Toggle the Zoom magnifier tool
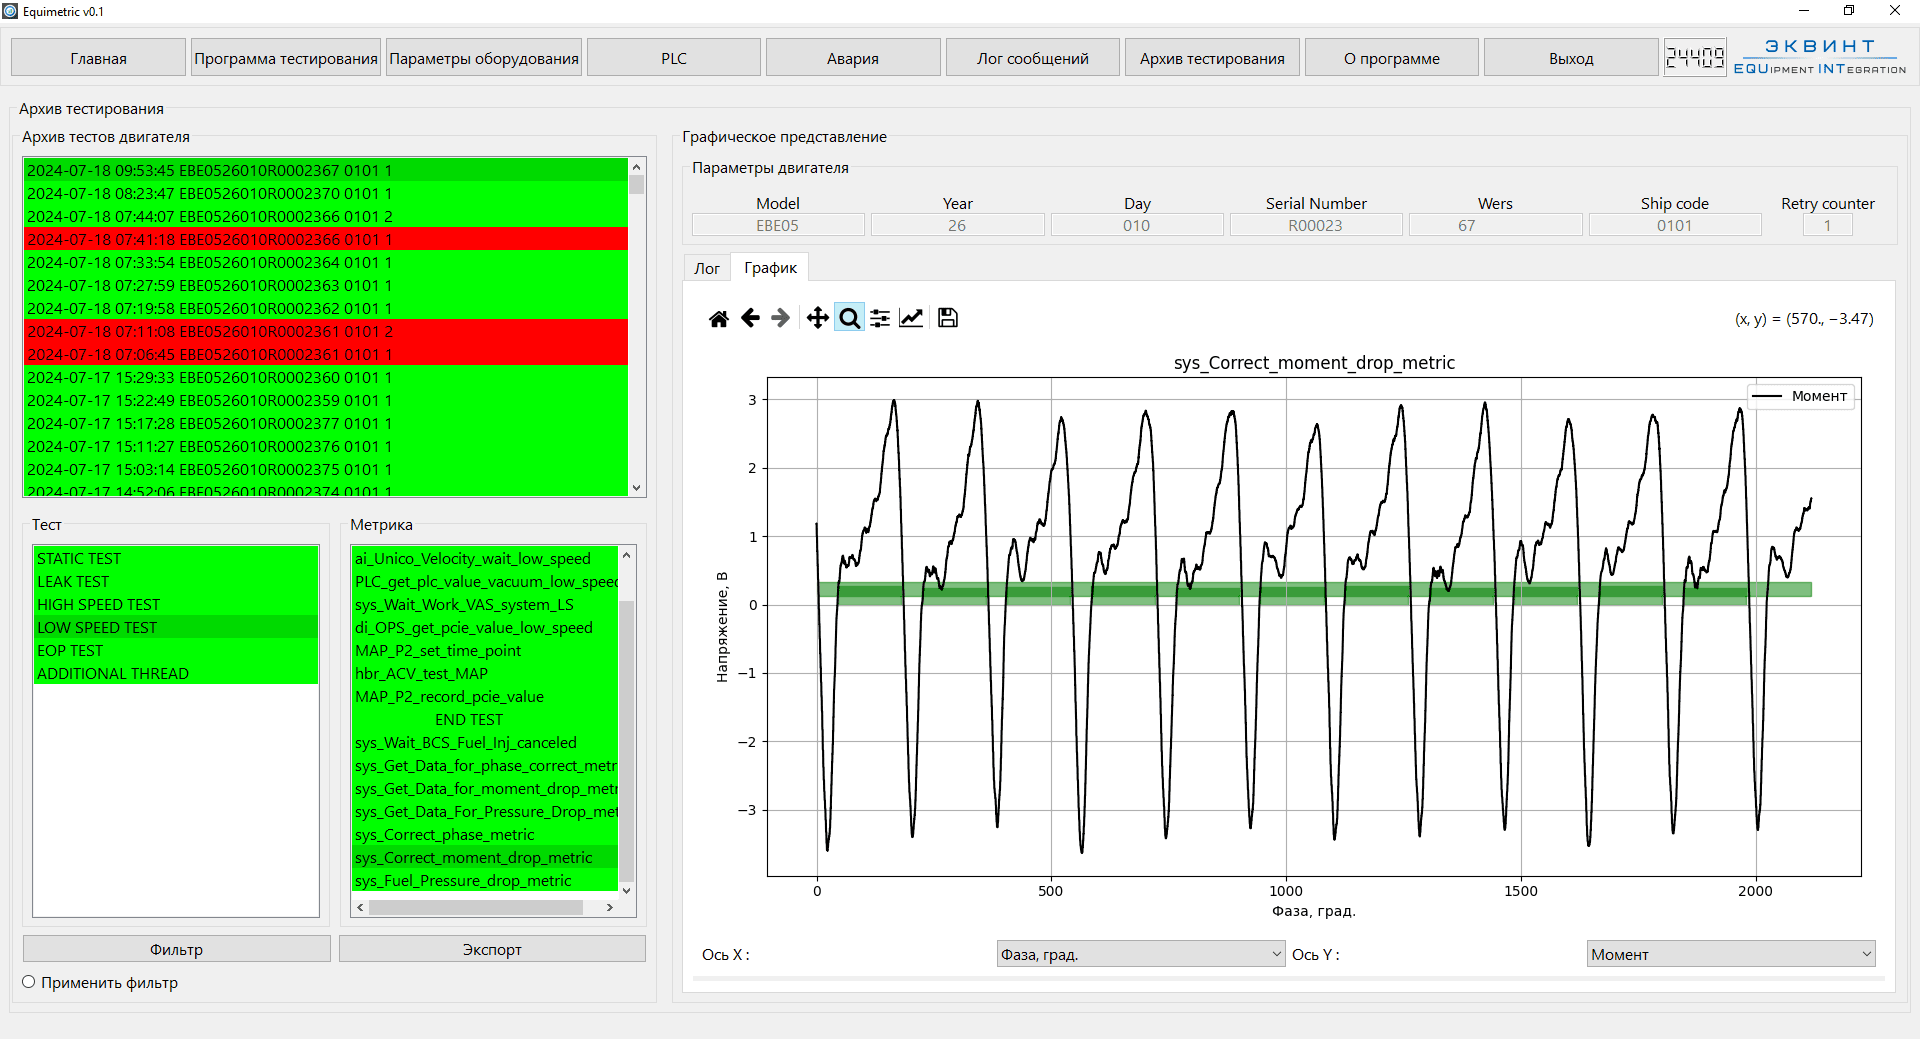The image size is (1920, 1039). point(849,318)
